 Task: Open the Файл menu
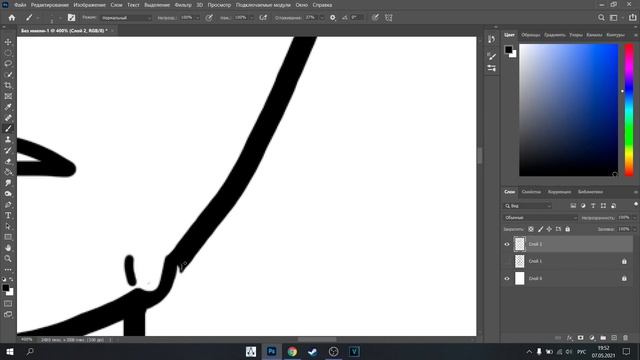click(x=20, y=5)
